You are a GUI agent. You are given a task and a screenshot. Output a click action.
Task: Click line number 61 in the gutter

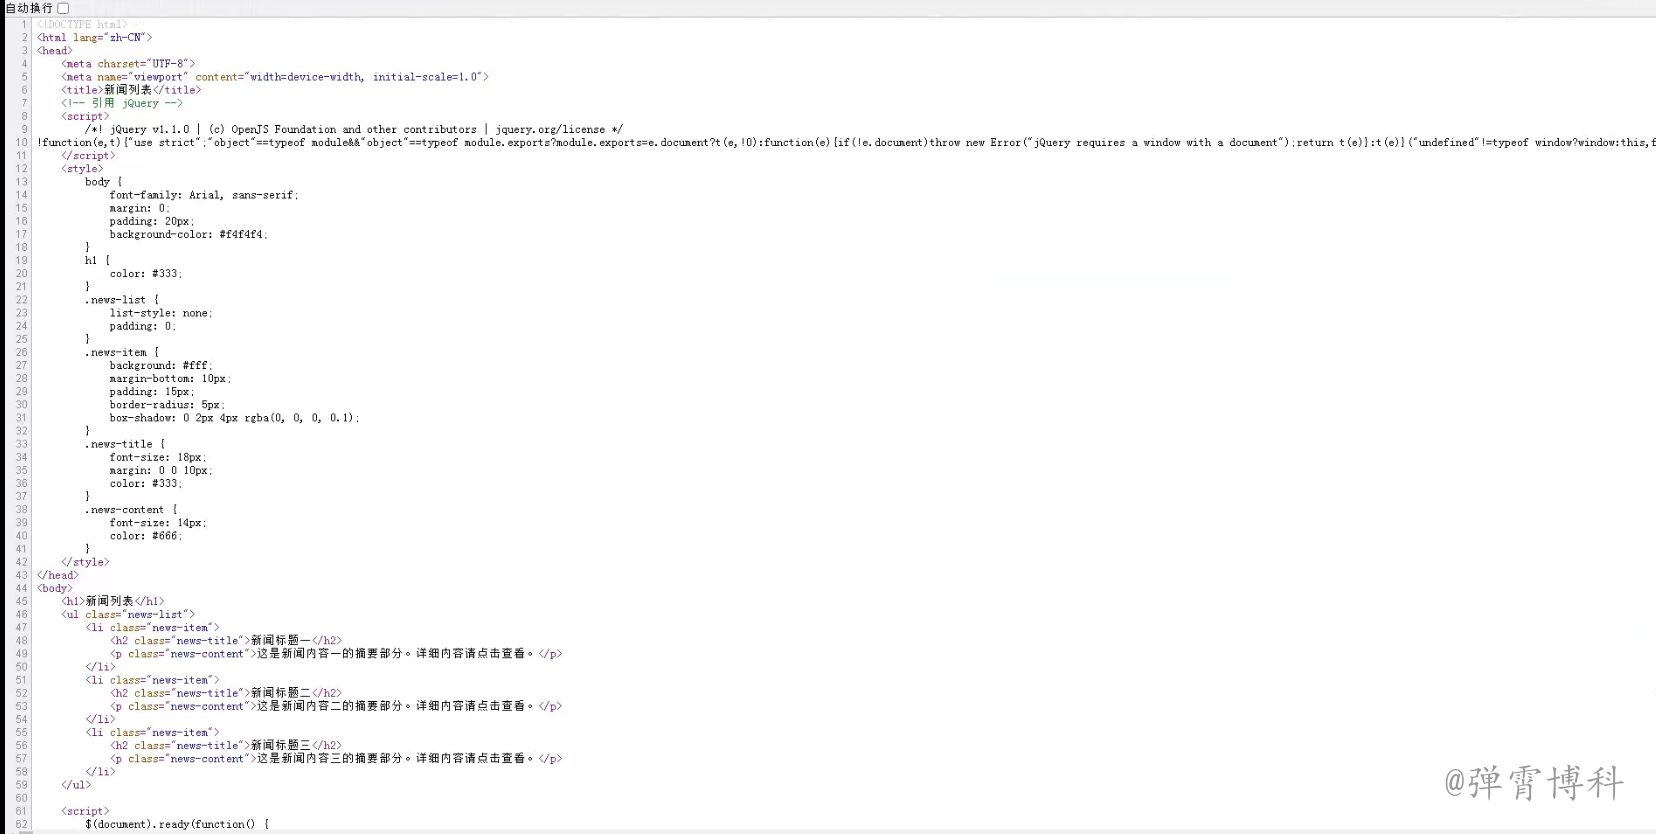(22, 811)
